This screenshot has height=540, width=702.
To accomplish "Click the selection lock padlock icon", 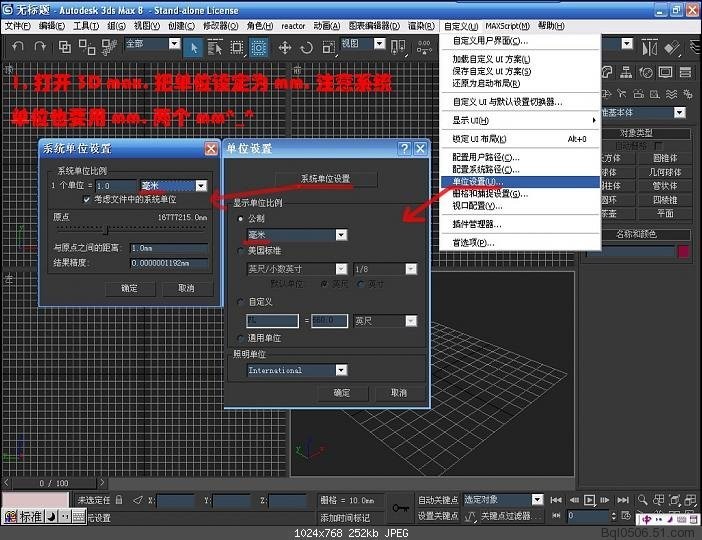I will click(119, 499).
